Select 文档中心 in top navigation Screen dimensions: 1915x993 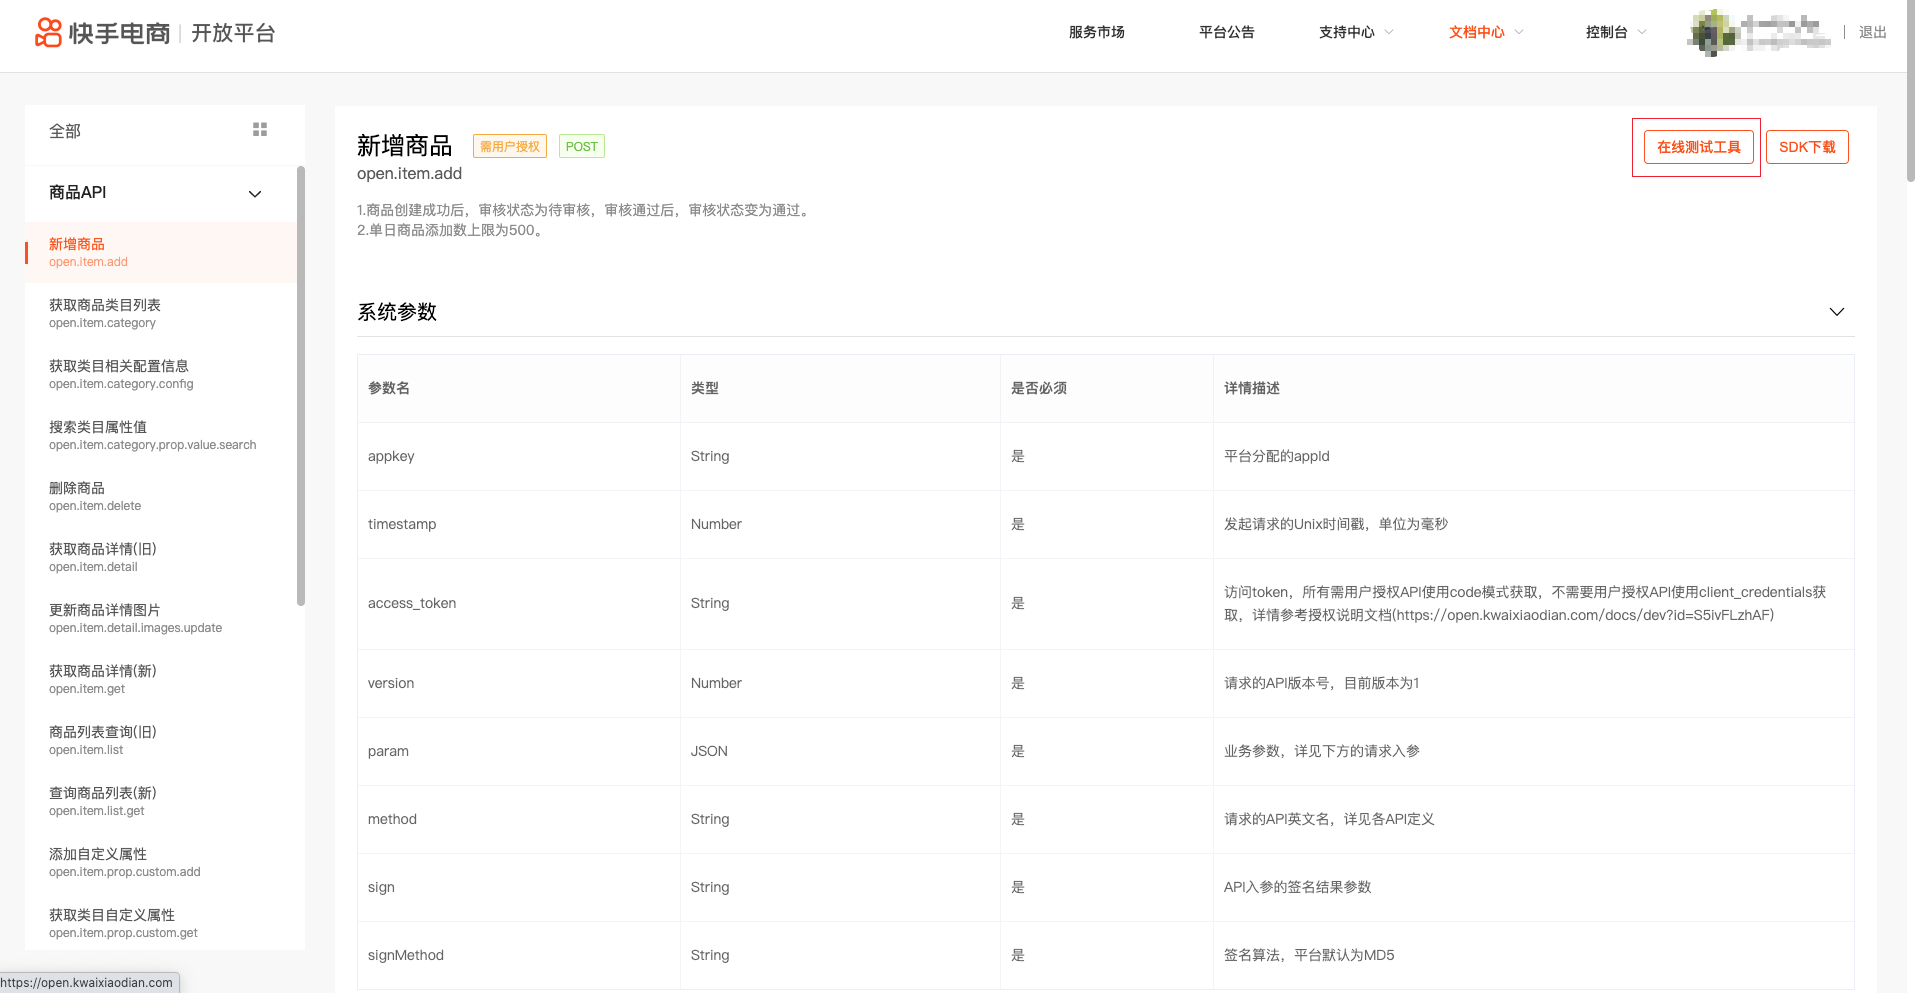tap(1477, 32)
